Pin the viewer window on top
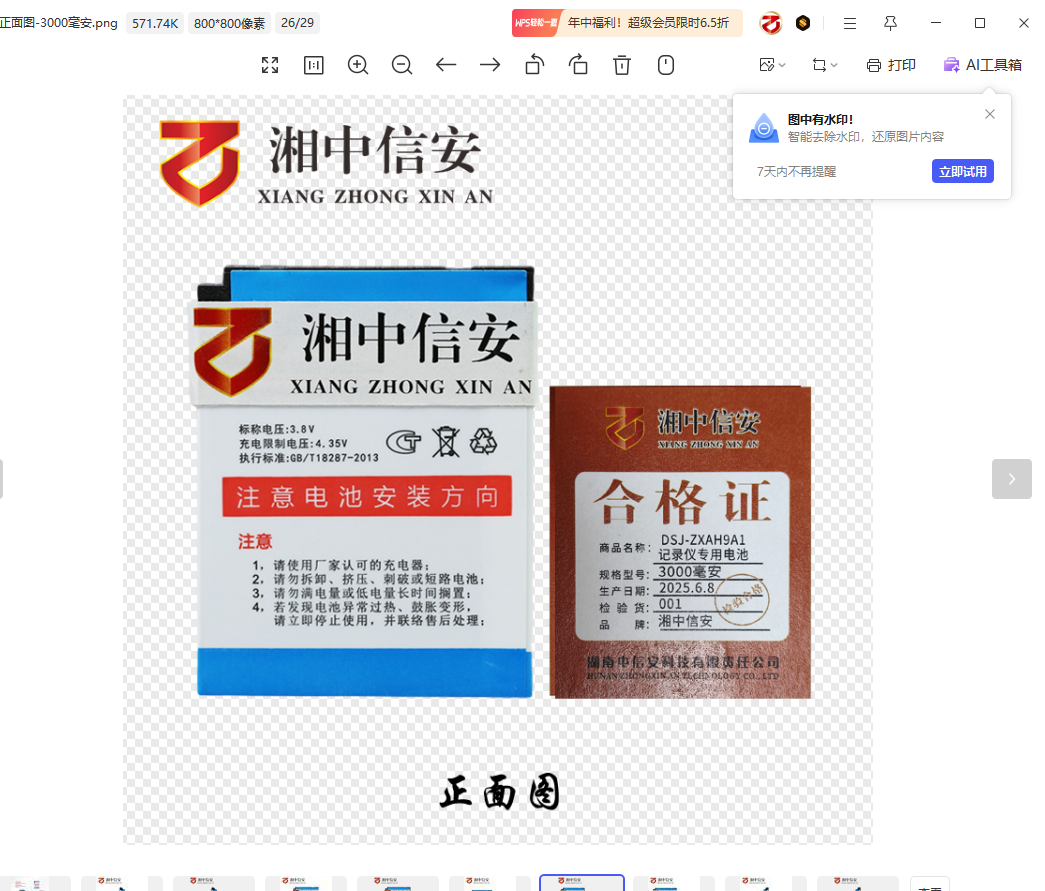Viewport: 1045px width, 891px height. tap(890, 23)
